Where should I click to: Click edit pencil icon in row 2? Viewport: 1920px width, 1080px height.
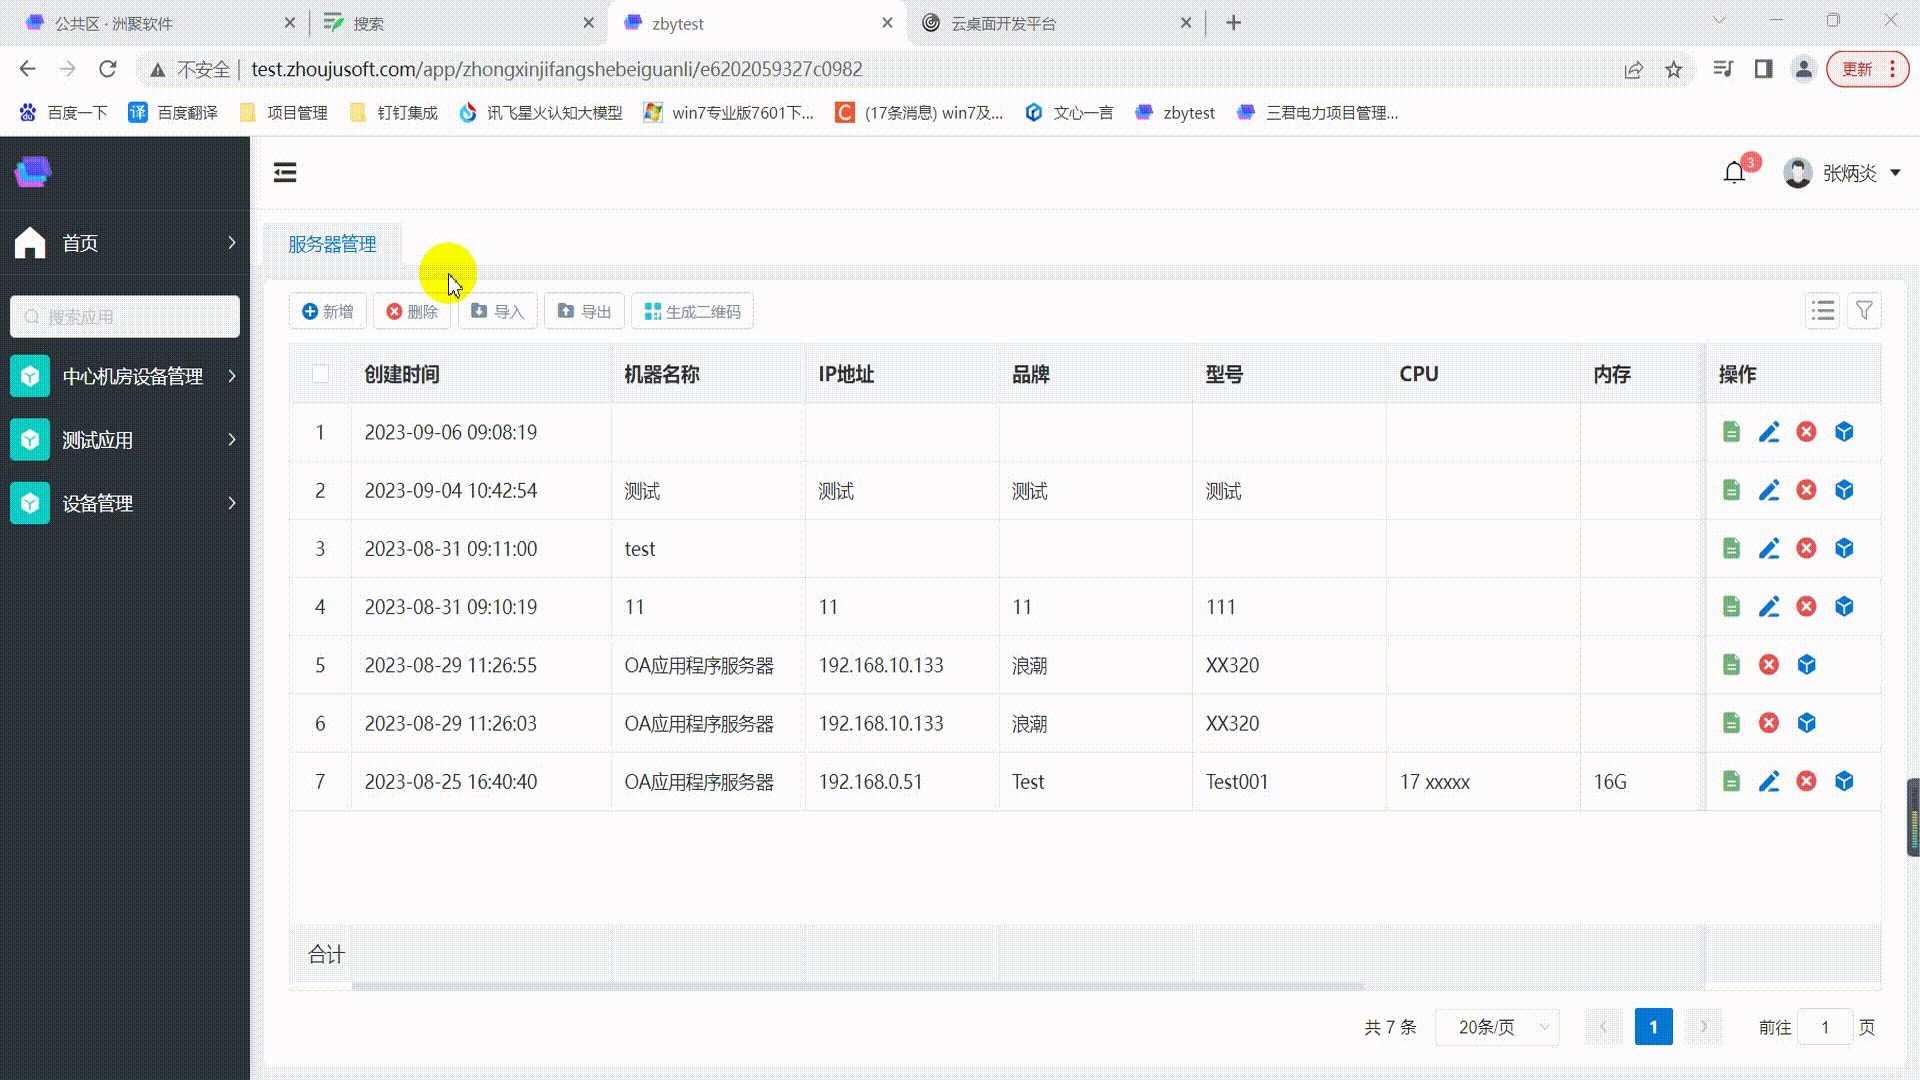pyautogui.click(x=1768, y=490)
